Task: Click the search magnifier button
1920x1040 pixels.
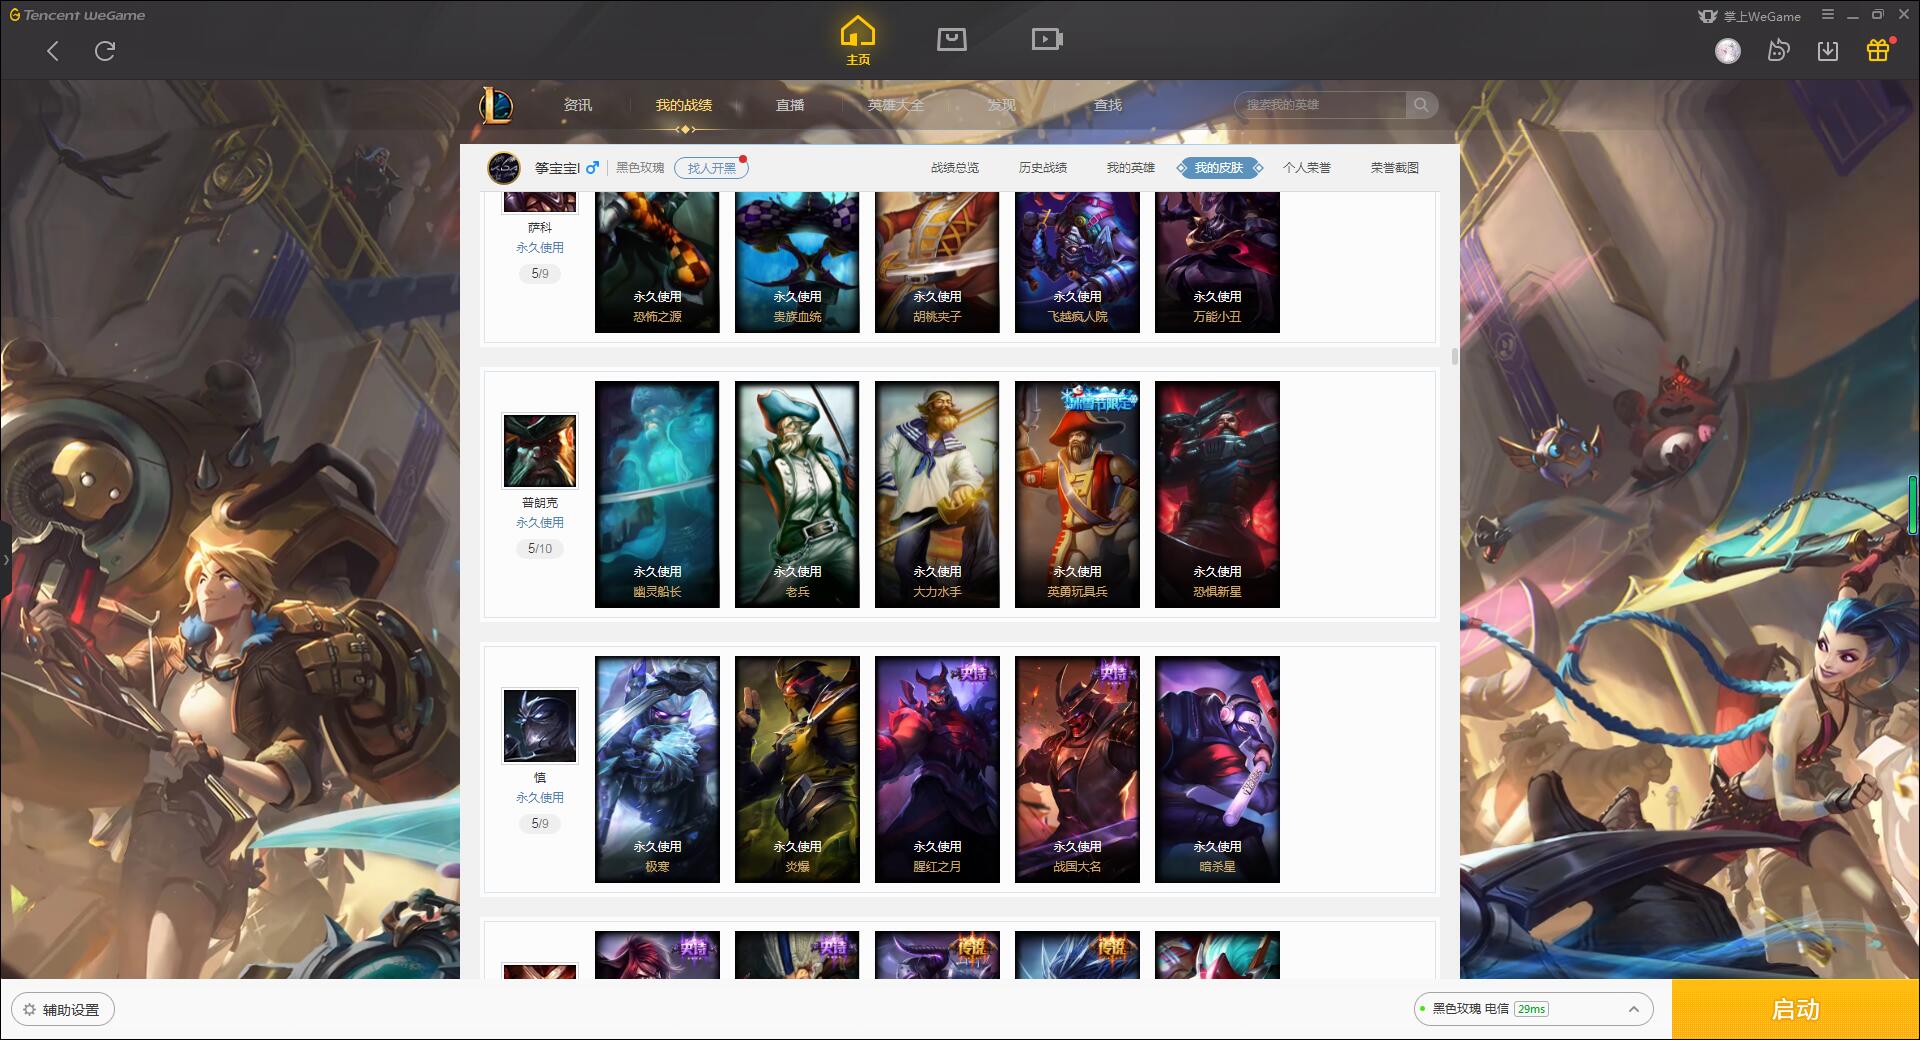Action: point(1421,105)
